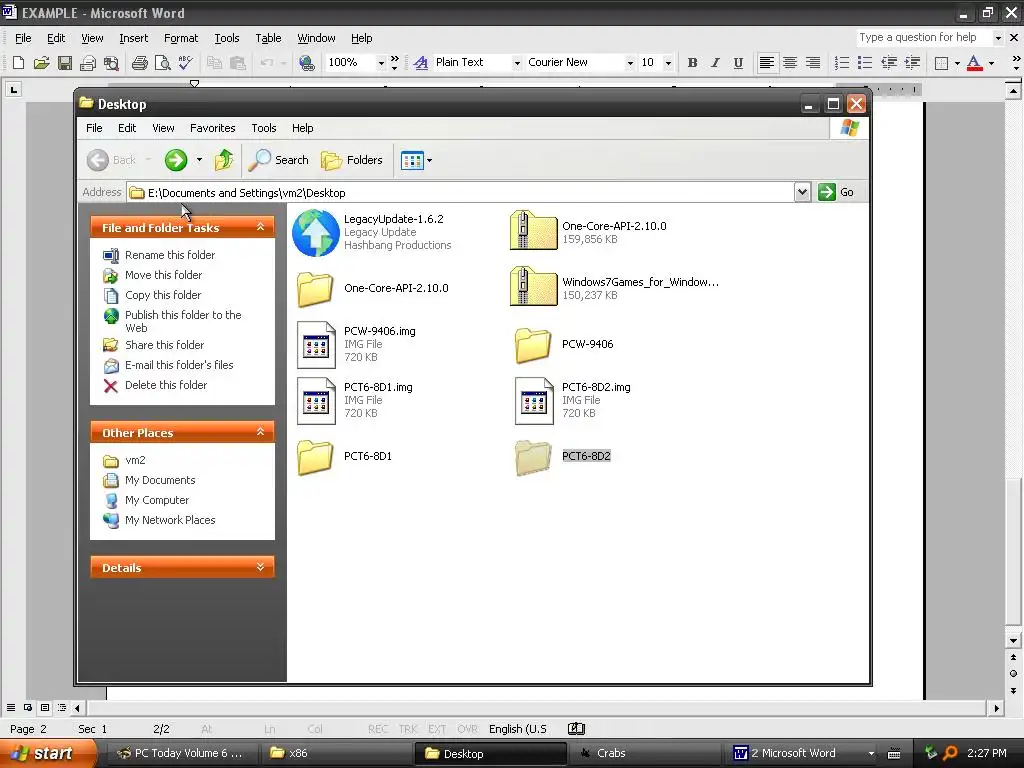Select the PCW-9406 folder icon
This screenshot has width=1024, height=768.
(533, 344)
